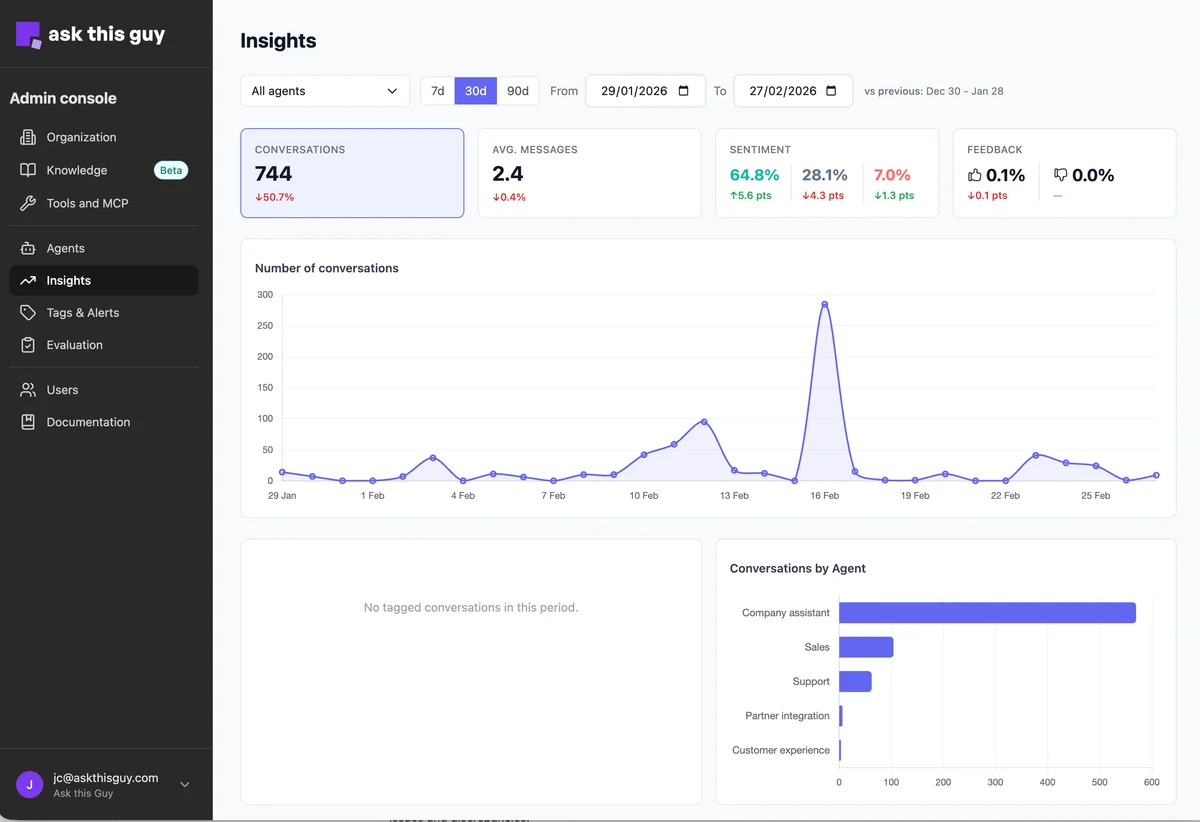Click the 7.0% negative sentiment value
This screenshot has width=1200, height=822.
[892, 175]
